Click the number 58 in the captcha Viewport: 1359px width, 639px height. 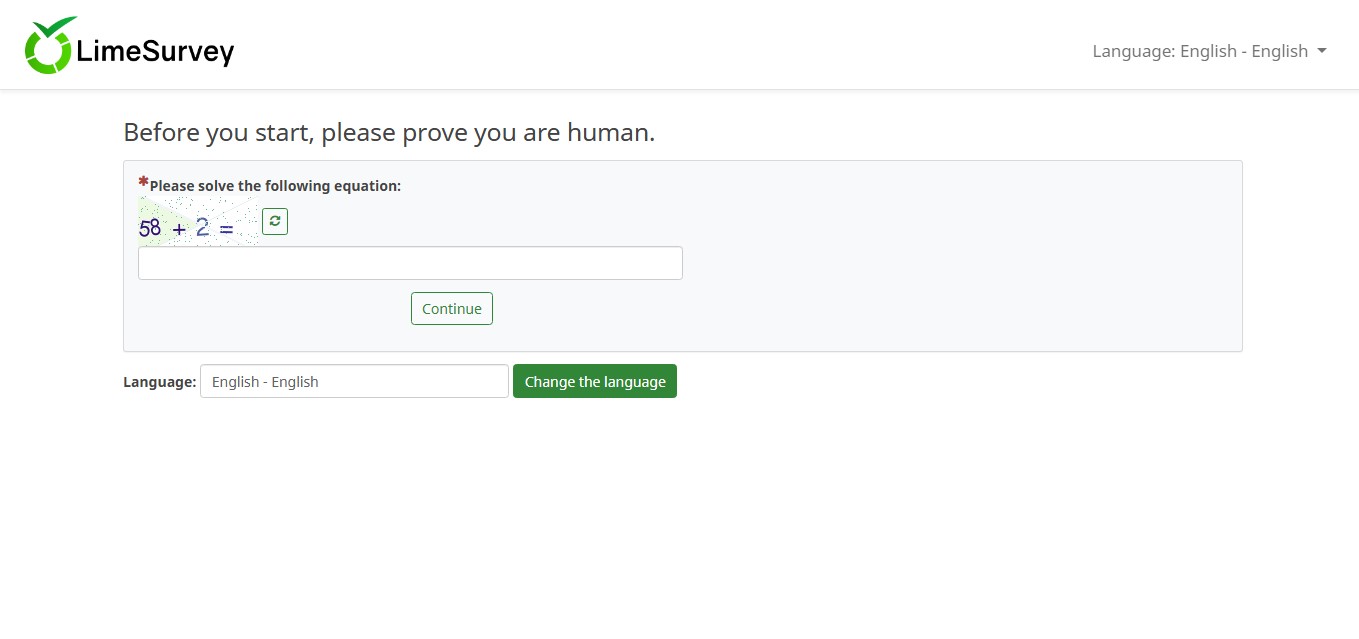coord(150,228)
